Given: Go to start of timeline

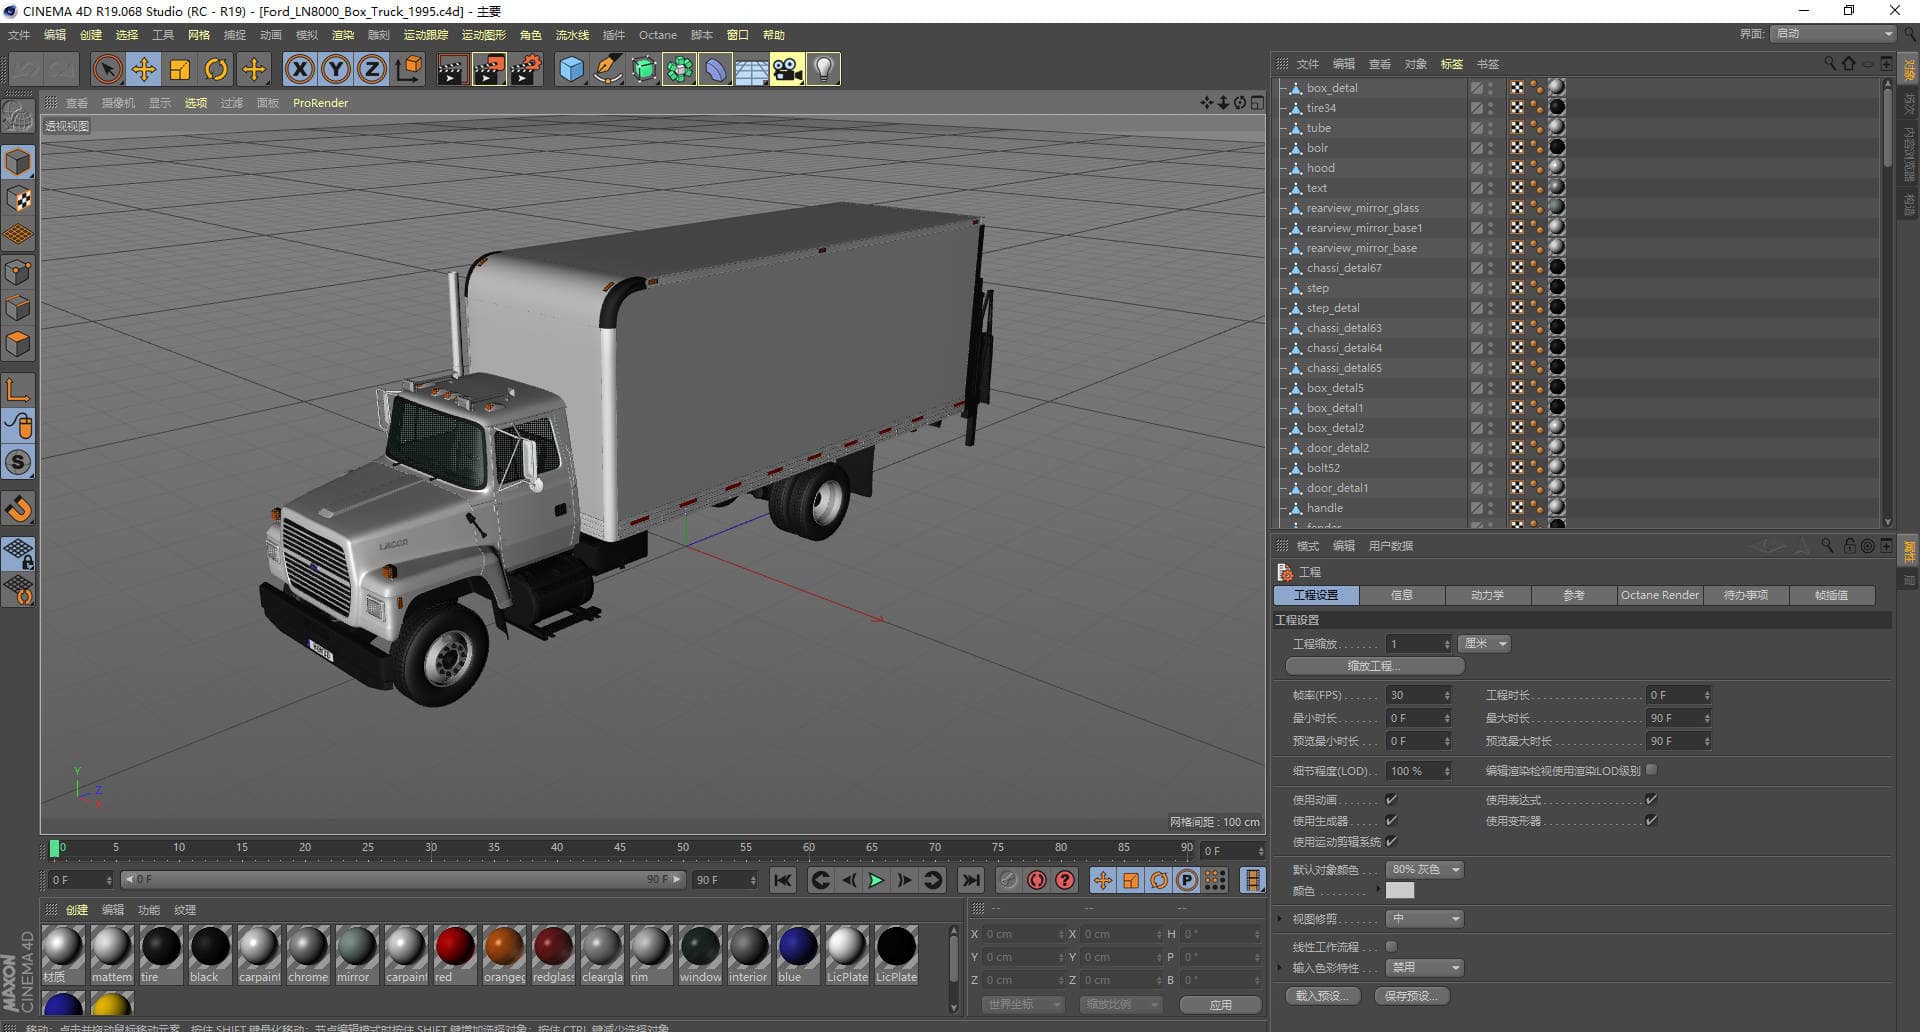Looking at the screenshot, I should click(783, 880).
